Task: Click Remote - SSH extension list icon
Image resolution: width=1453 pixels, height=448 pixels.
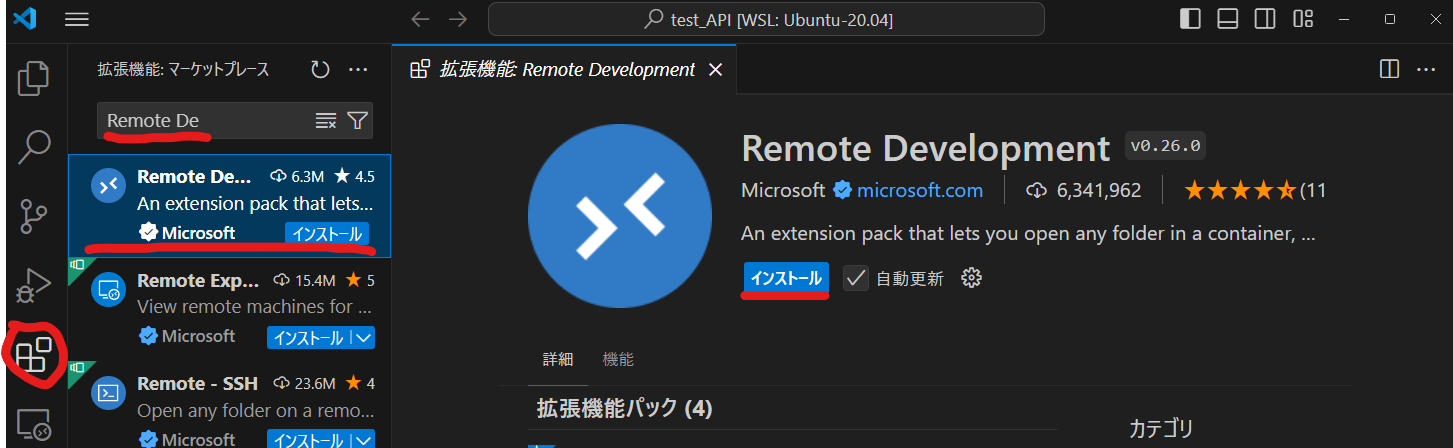Action: coord(107,392)
